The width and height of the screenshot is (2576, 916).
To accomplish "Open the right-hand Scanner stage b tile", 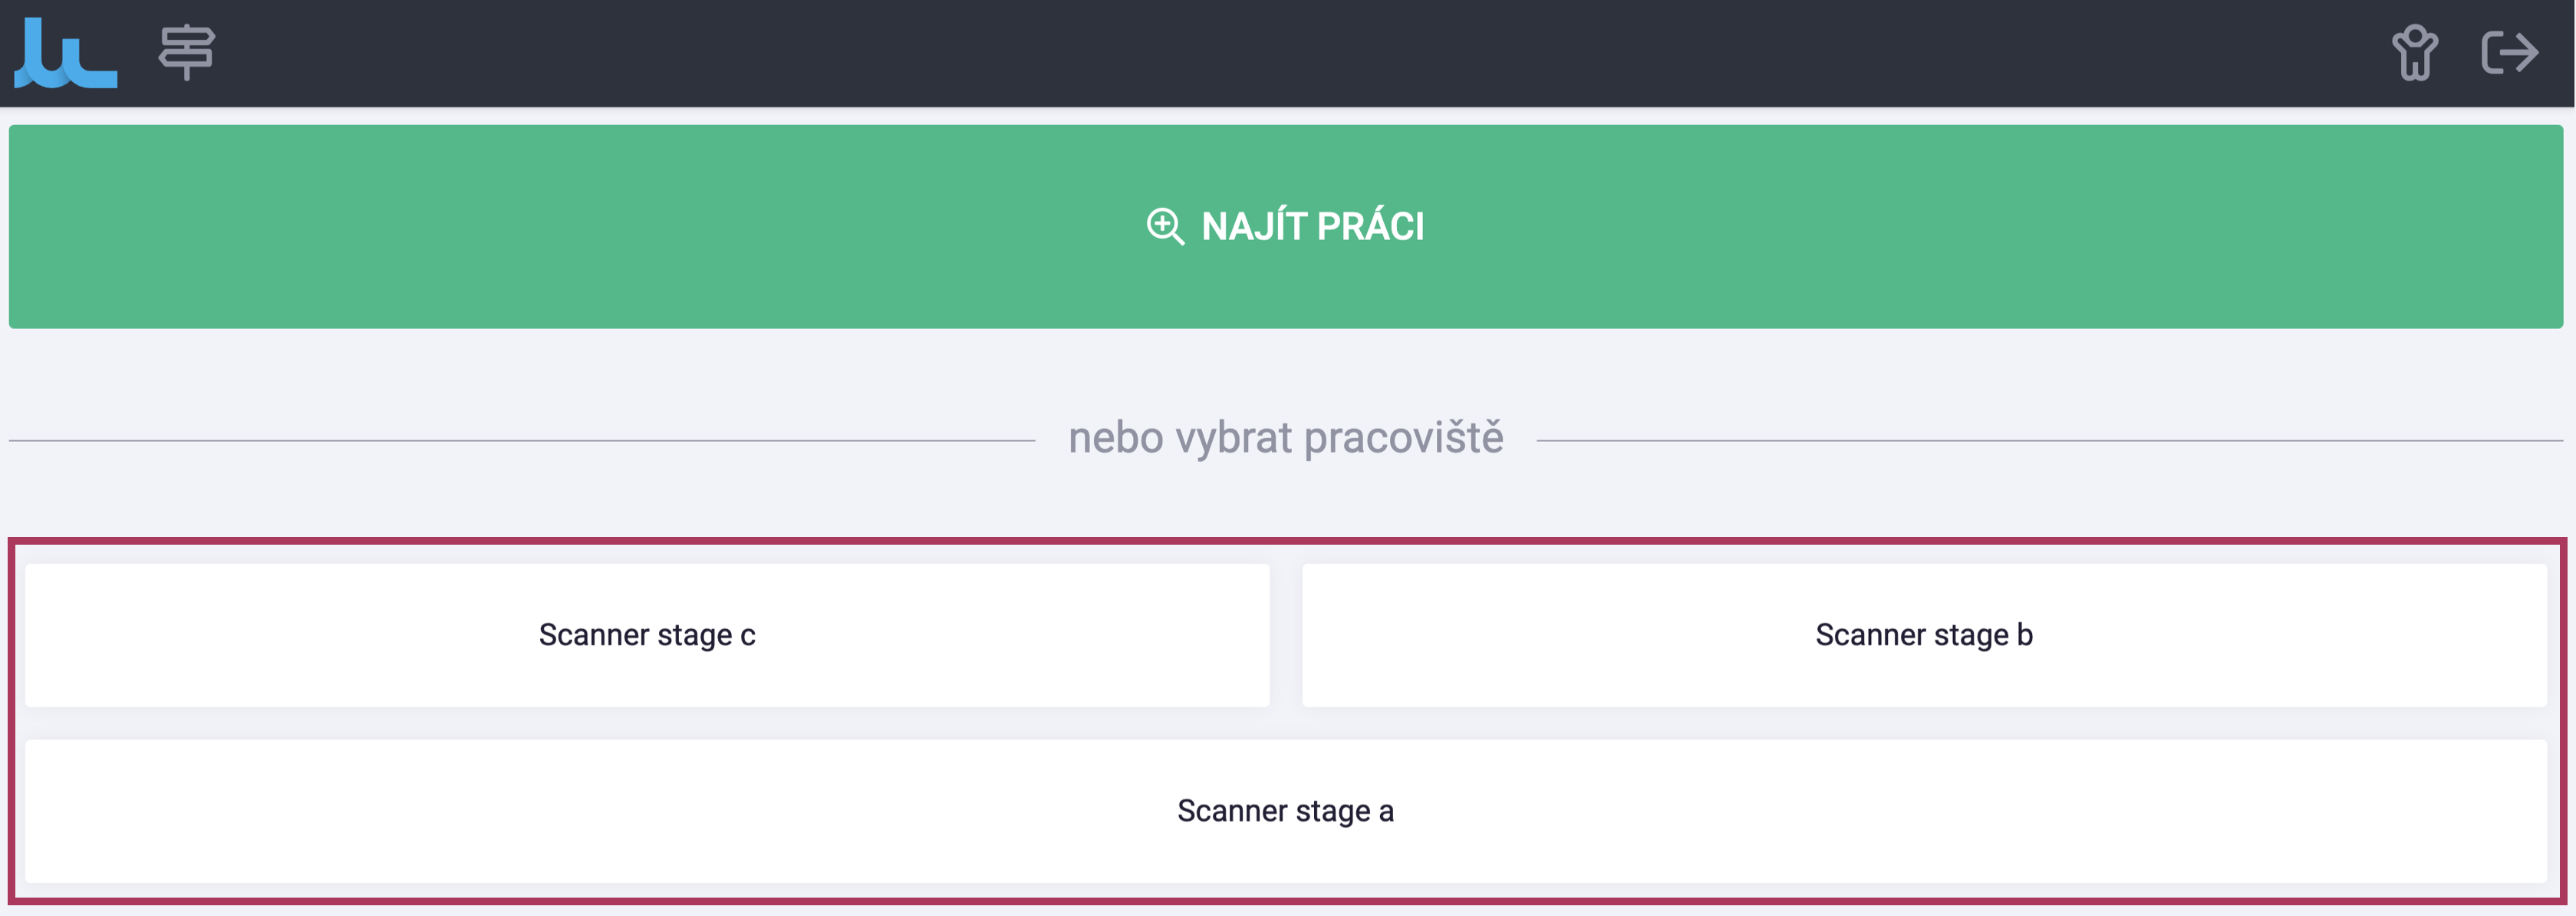I will coord(1923,635).
